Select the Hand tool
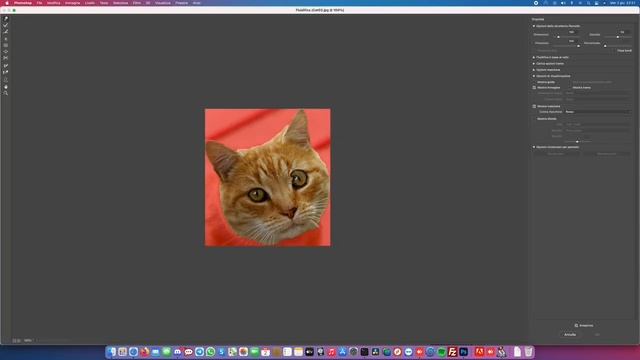Screen dimensions: 640x360 (x=6, y=87)
